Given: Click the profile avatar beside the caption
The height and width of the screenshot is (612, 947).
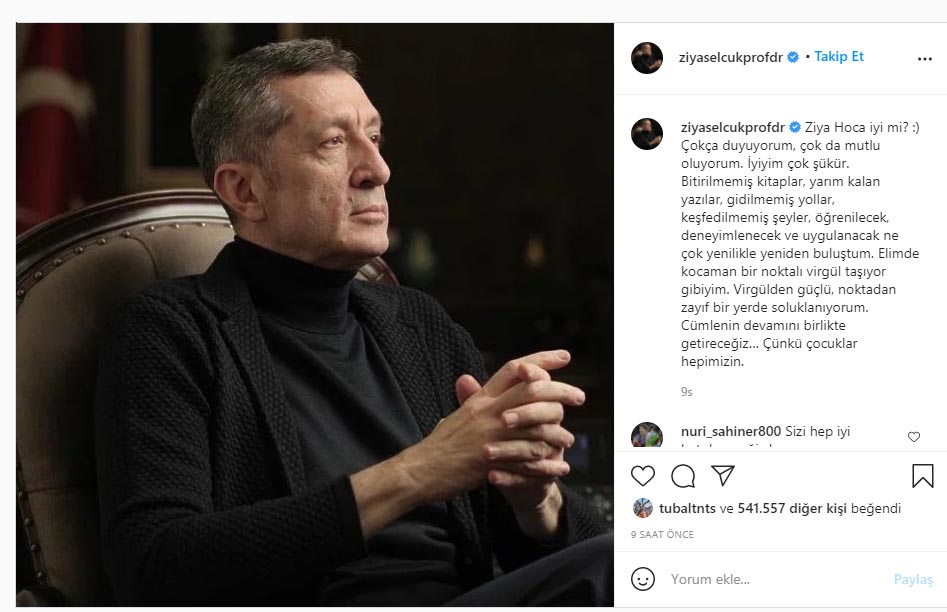Looking at the screenshot, I should pos(647,134).
